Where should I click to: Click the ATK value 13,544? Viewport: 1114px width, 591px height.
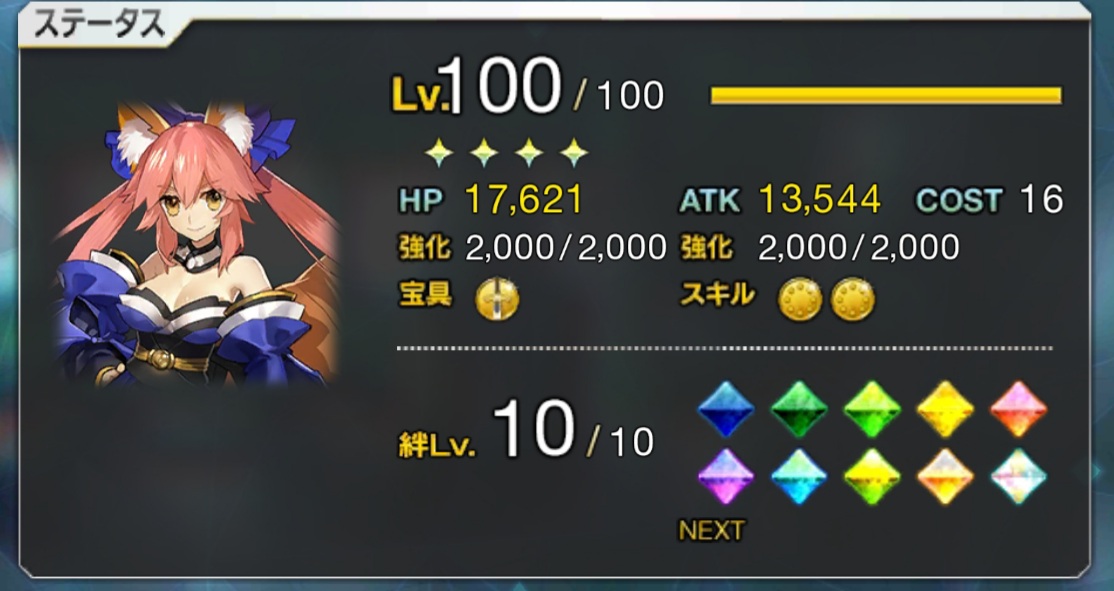click(819, 201)
